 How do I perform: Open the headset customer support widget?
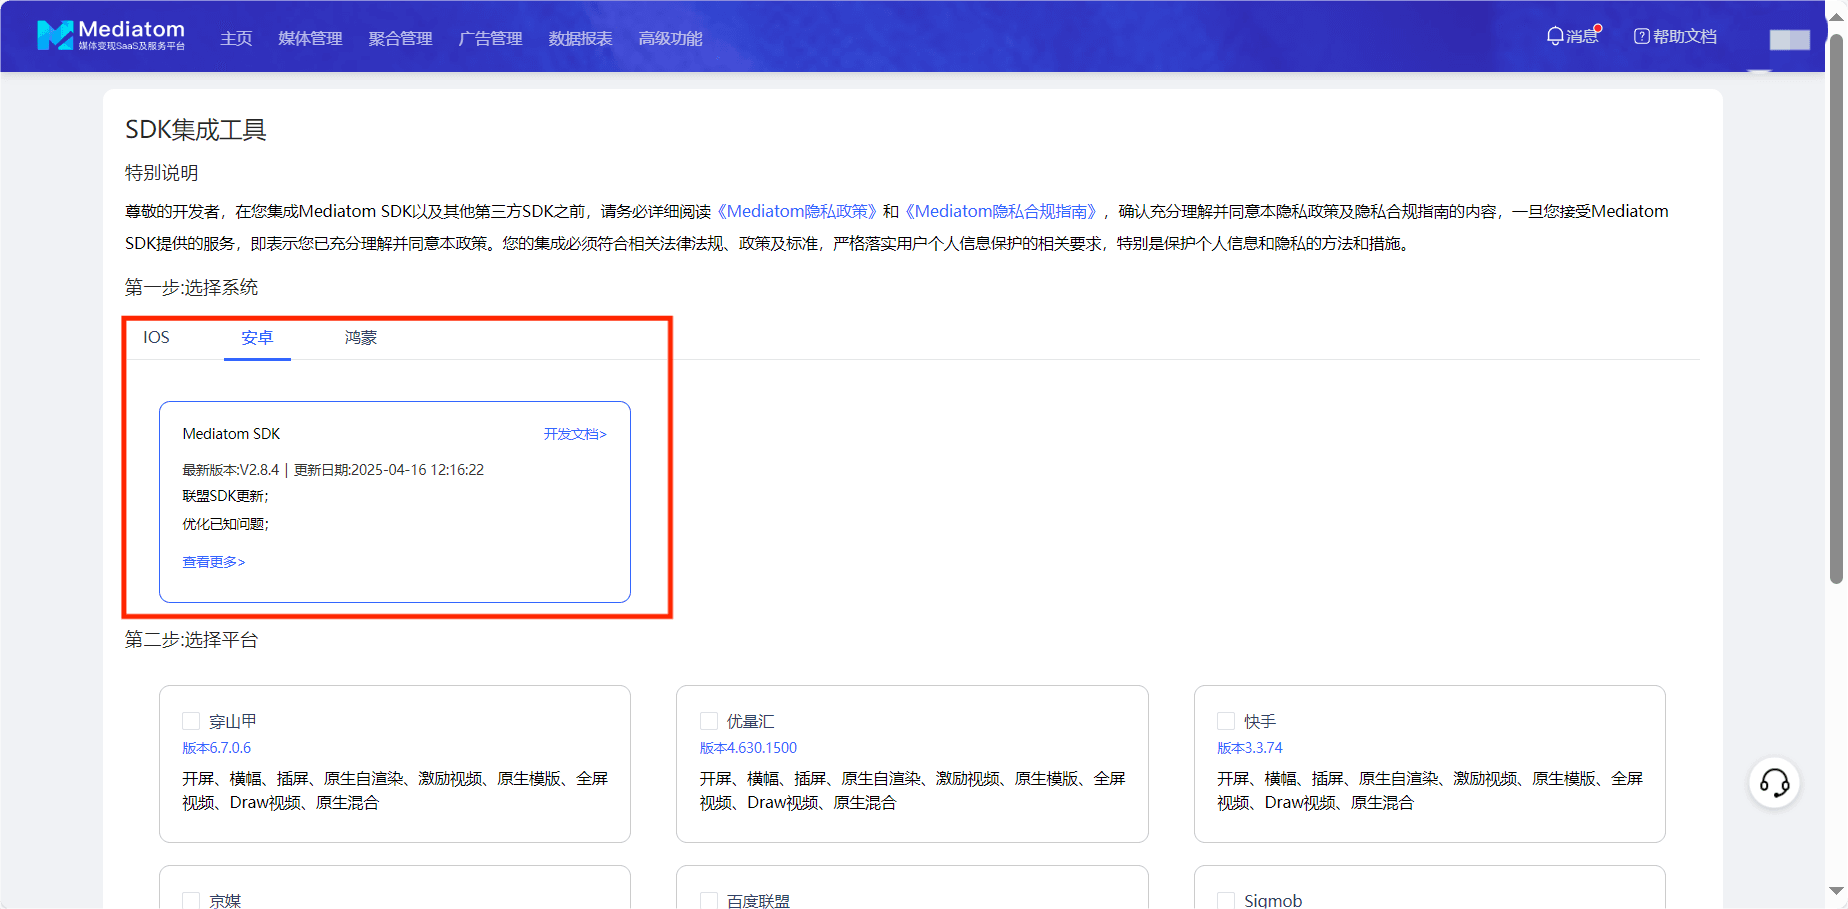1774,783
